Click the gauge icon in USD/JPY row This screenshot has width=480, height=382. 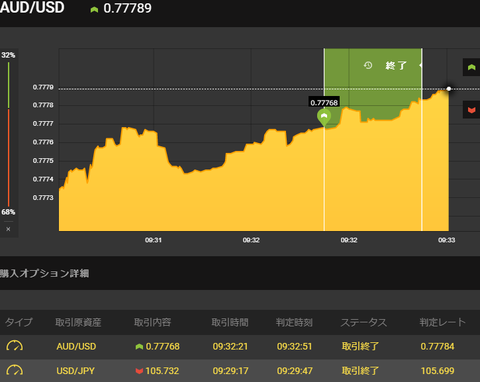[15, 370]
